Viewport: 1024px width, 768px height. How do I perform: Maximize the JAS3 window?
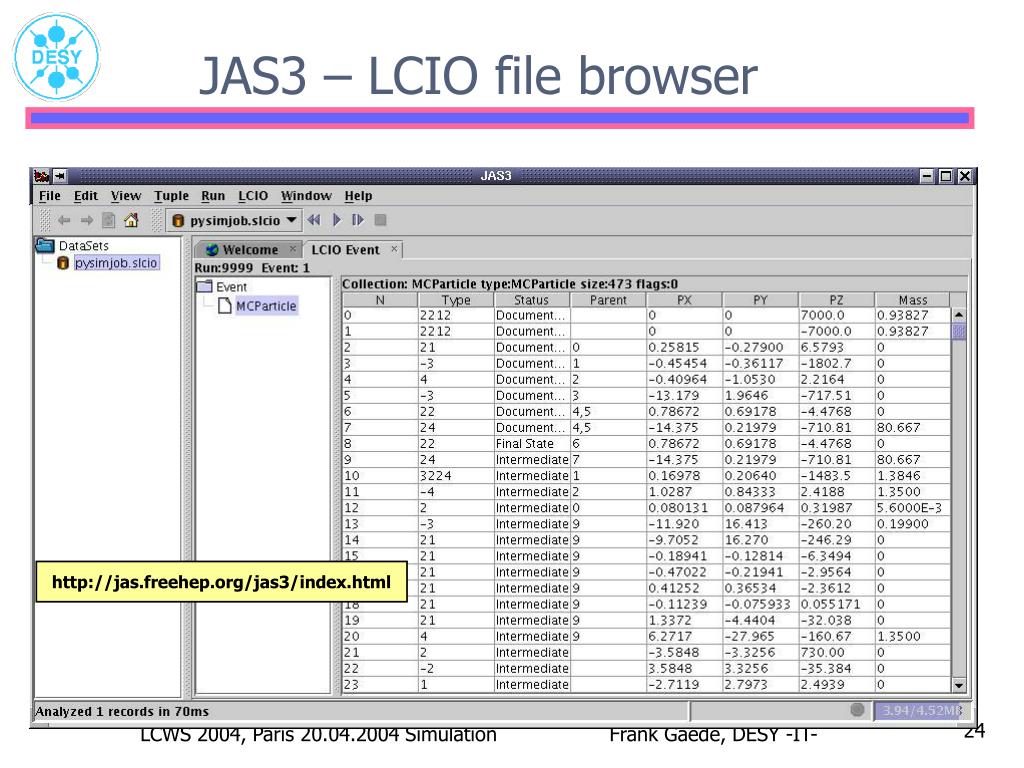(945, 176)
